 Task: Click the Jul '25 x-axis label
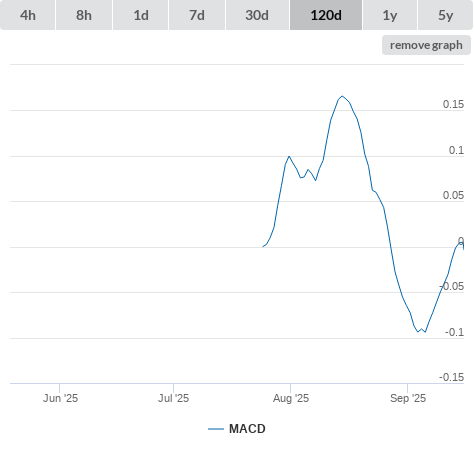coord(173,398)
